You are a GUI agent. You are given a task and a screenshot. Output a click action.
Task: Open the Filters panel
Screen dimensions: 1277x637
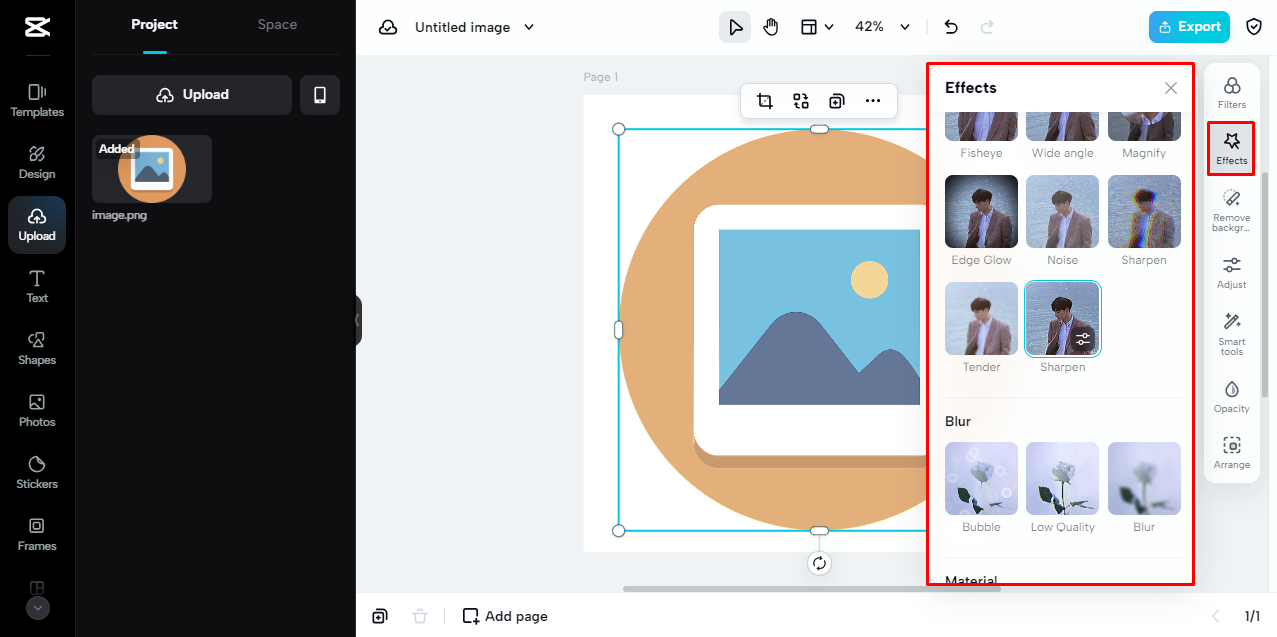pyautogui.click(x=1232, y=92)
